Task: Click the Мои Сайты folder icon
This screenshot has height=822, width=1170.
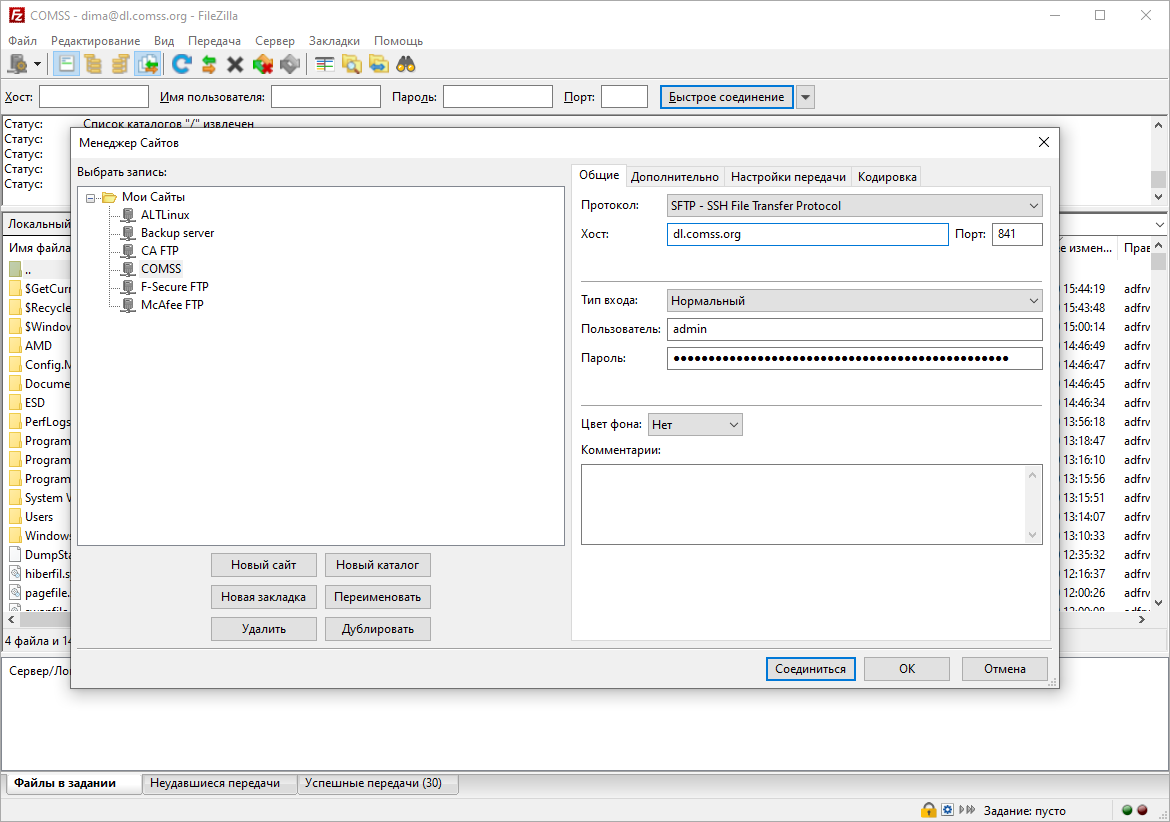Action: pos(110,197)
